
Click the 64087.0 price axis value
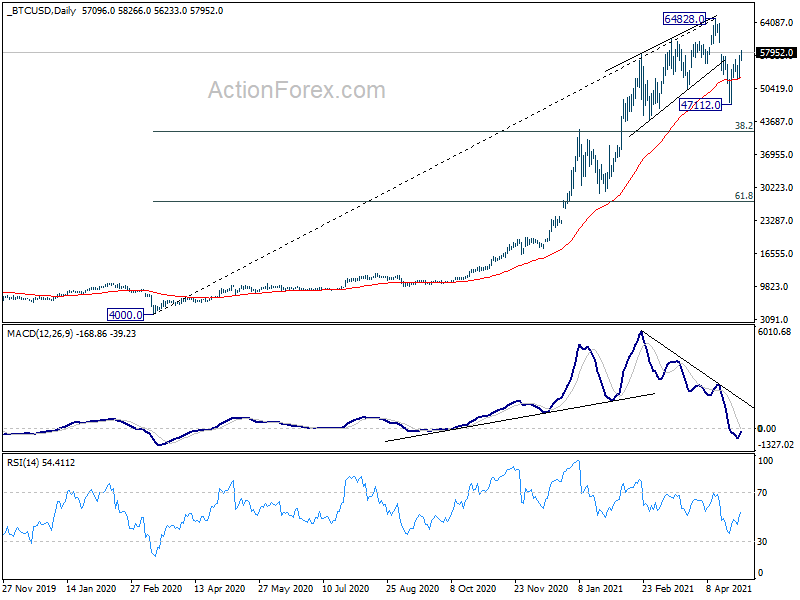point(776,22)
